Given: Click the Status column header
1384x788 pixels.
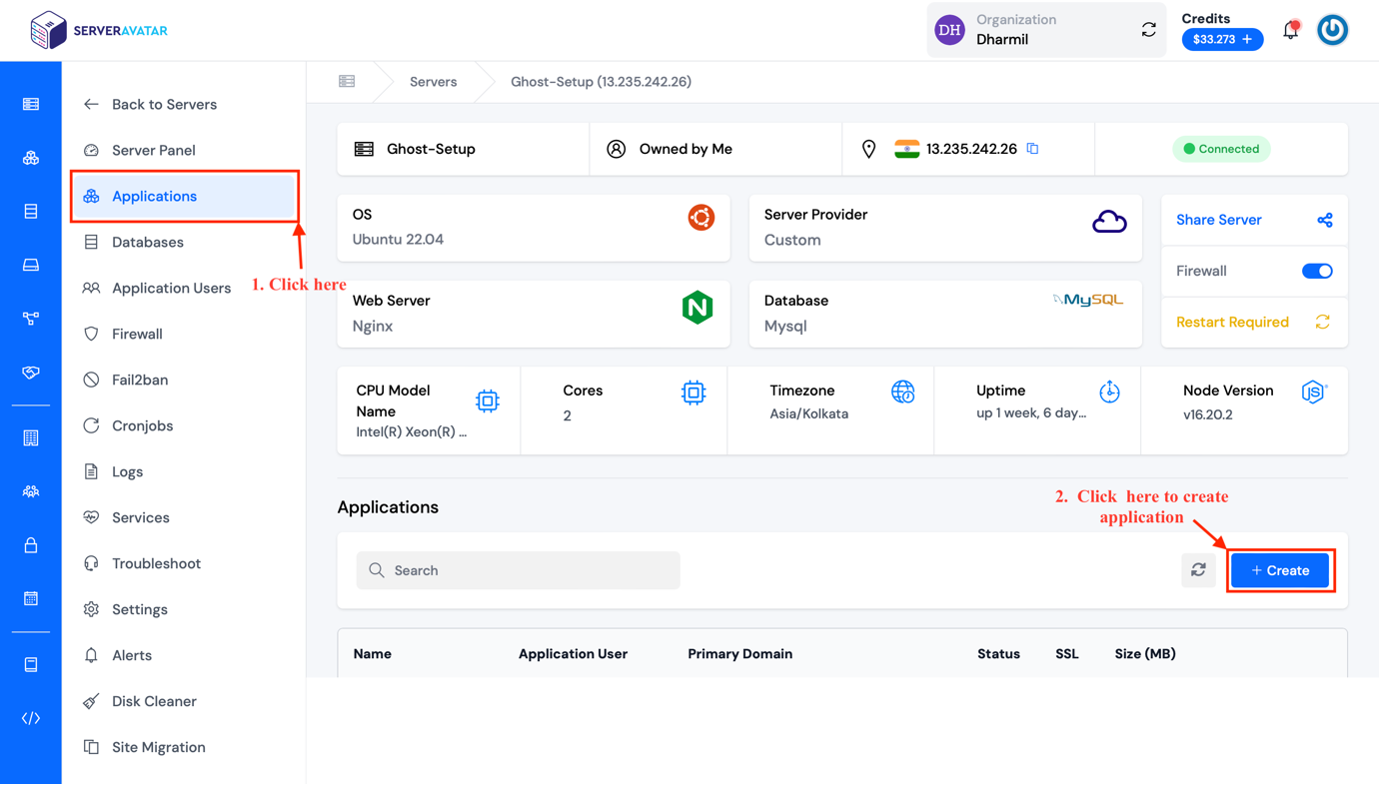Looking at the screenshot, I should (1001, 655).
